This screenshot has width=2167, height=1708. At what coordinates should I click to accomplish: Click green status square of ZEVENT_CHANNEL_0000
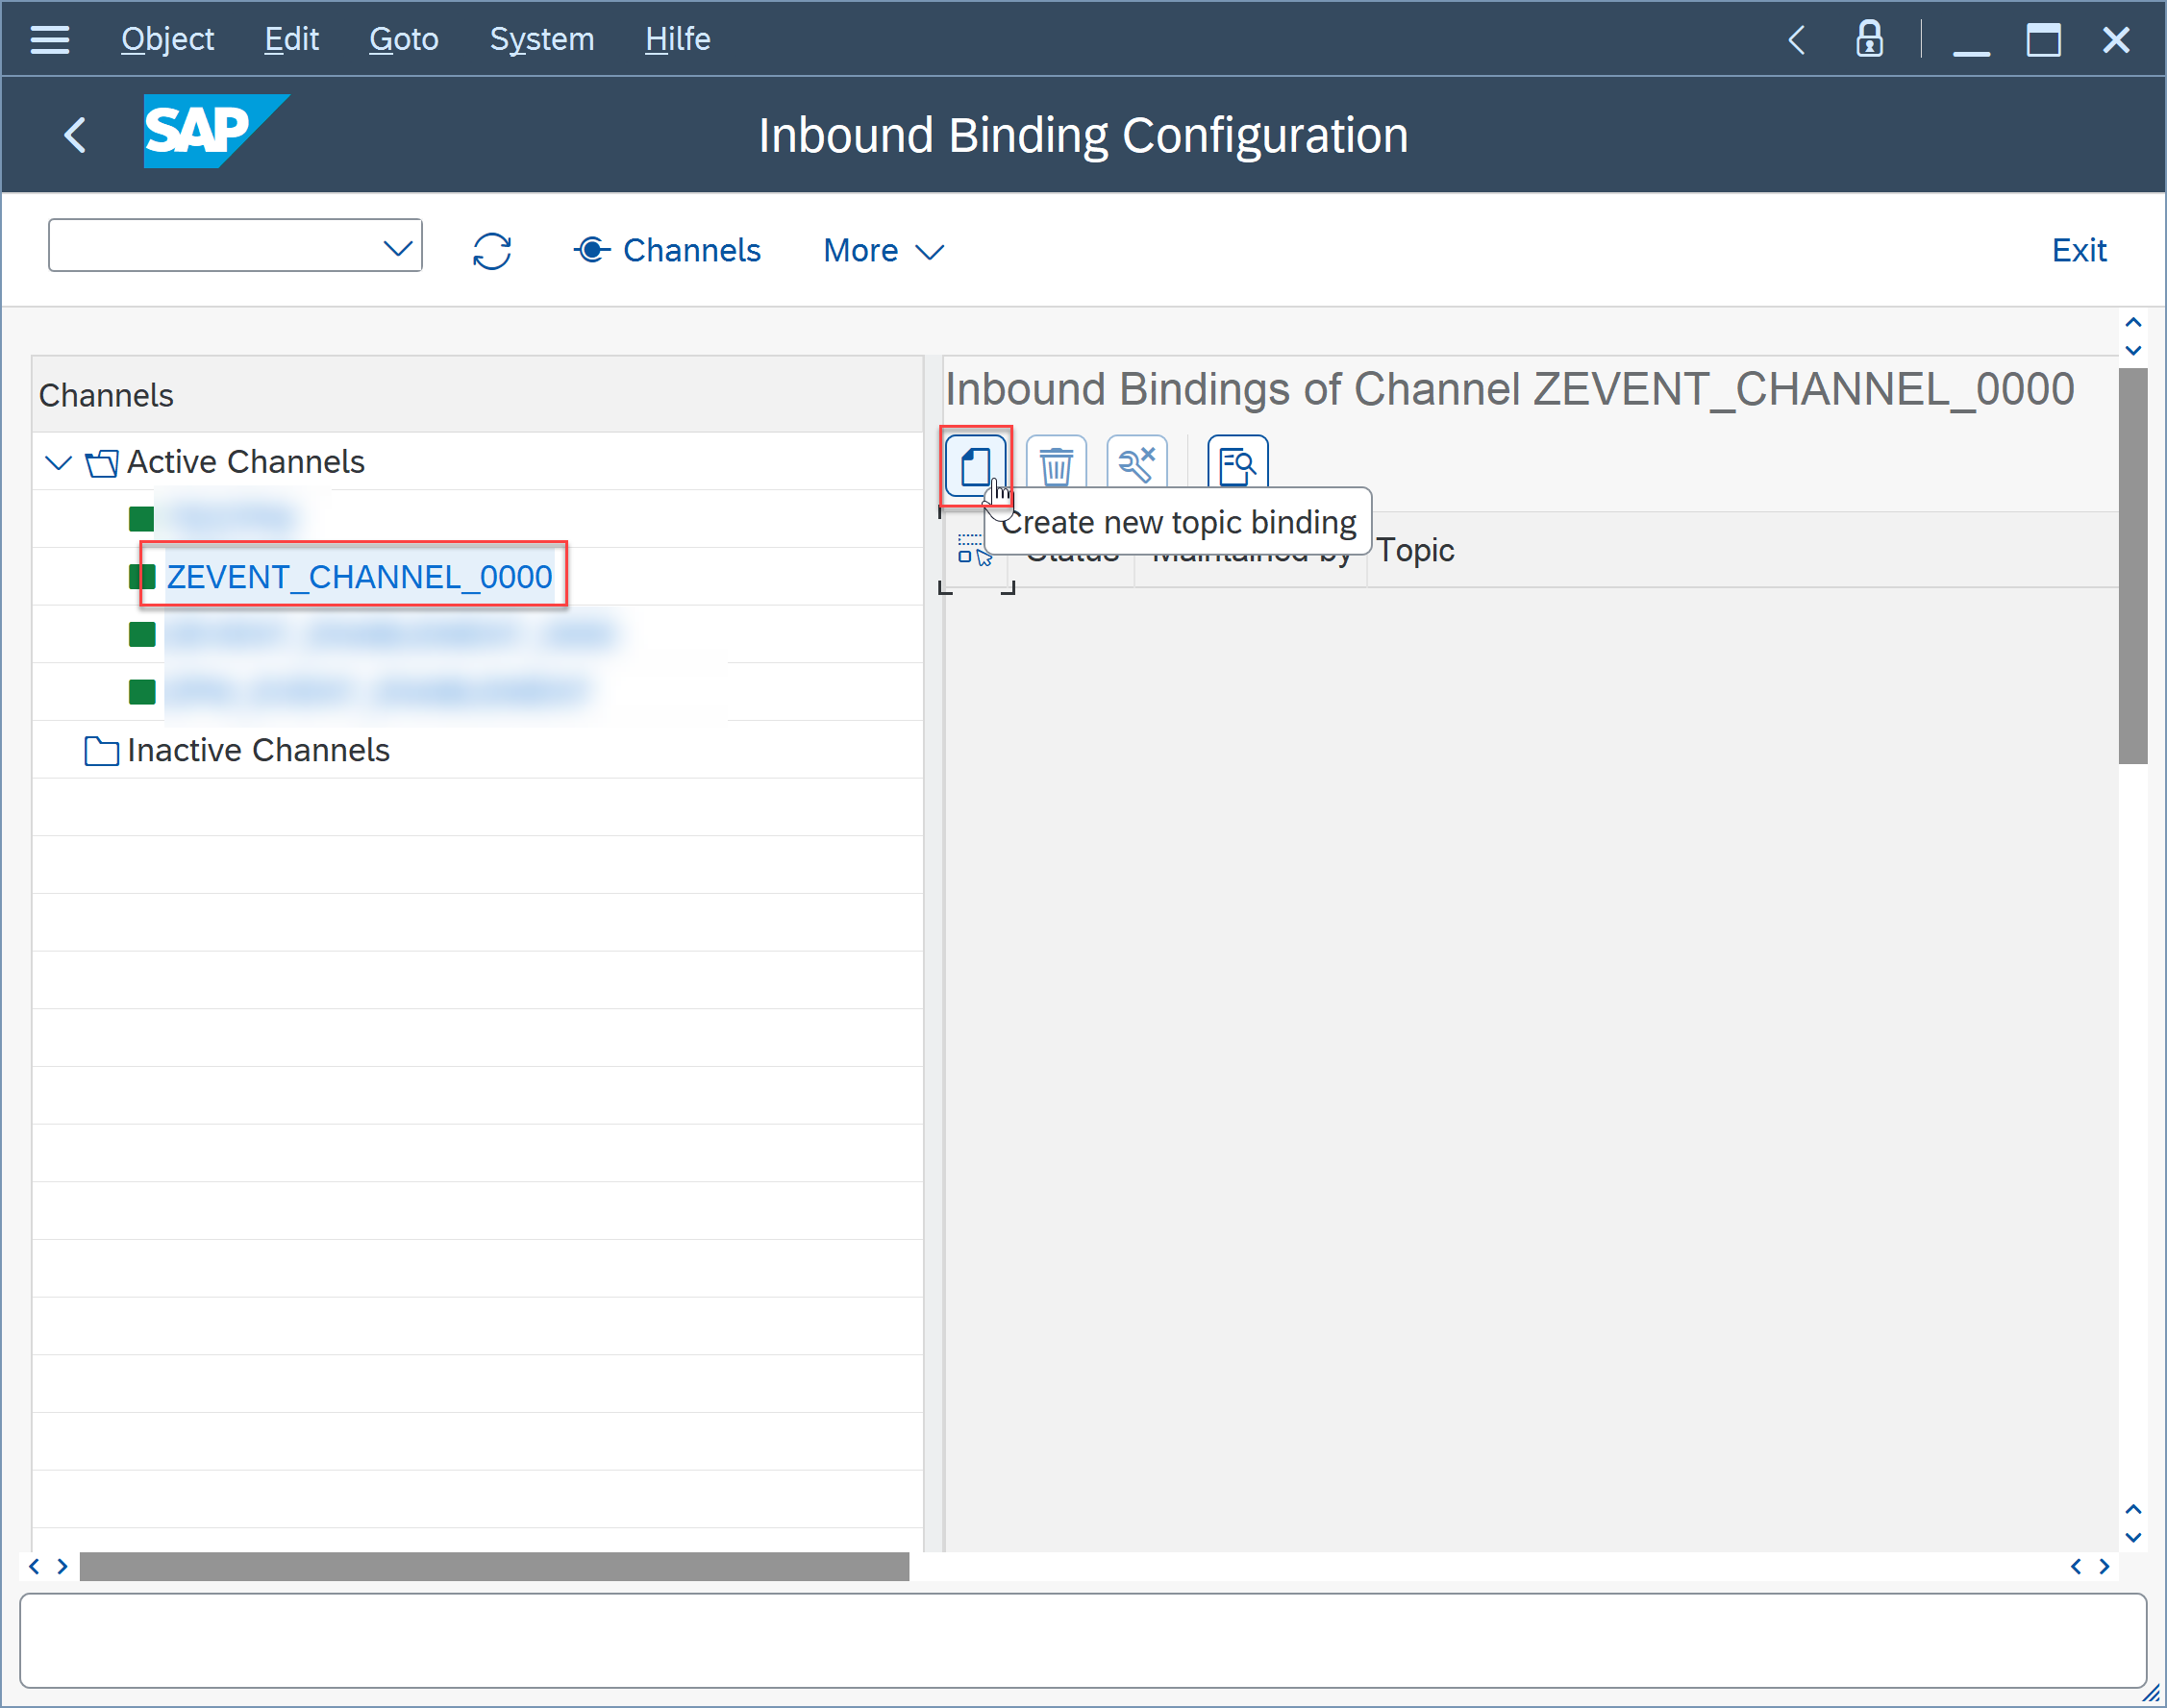(142, 577)
